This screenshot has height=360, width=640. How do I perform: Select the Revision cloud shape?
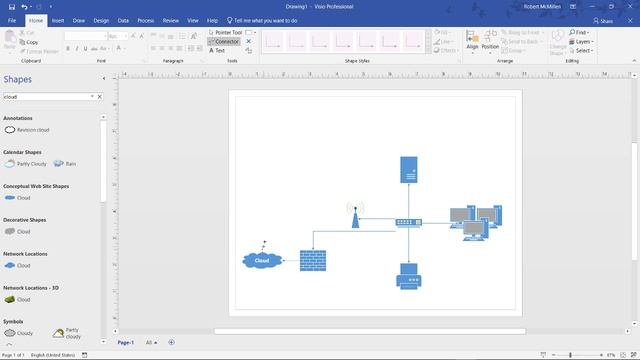point(27,130)
